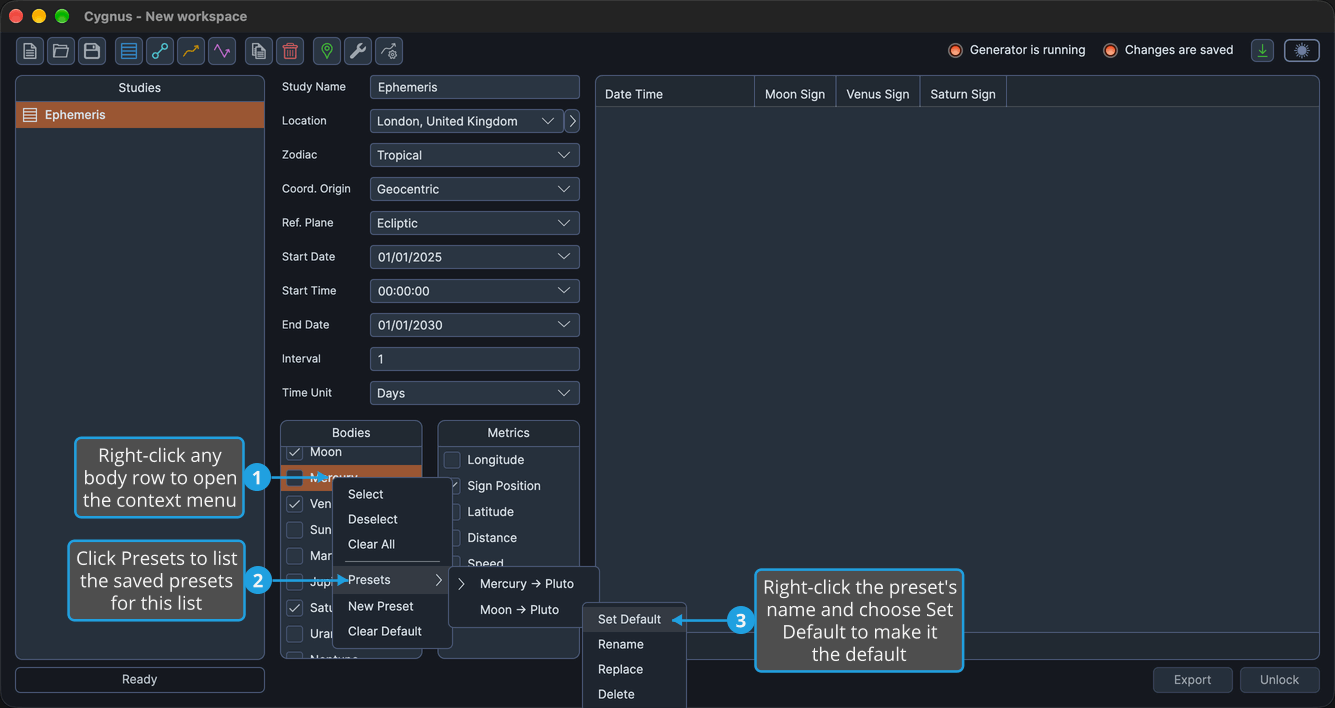Screen dimensions: 1335x708
Task: Check the Uranus body checkbox
Action: [x=295, y=633]
